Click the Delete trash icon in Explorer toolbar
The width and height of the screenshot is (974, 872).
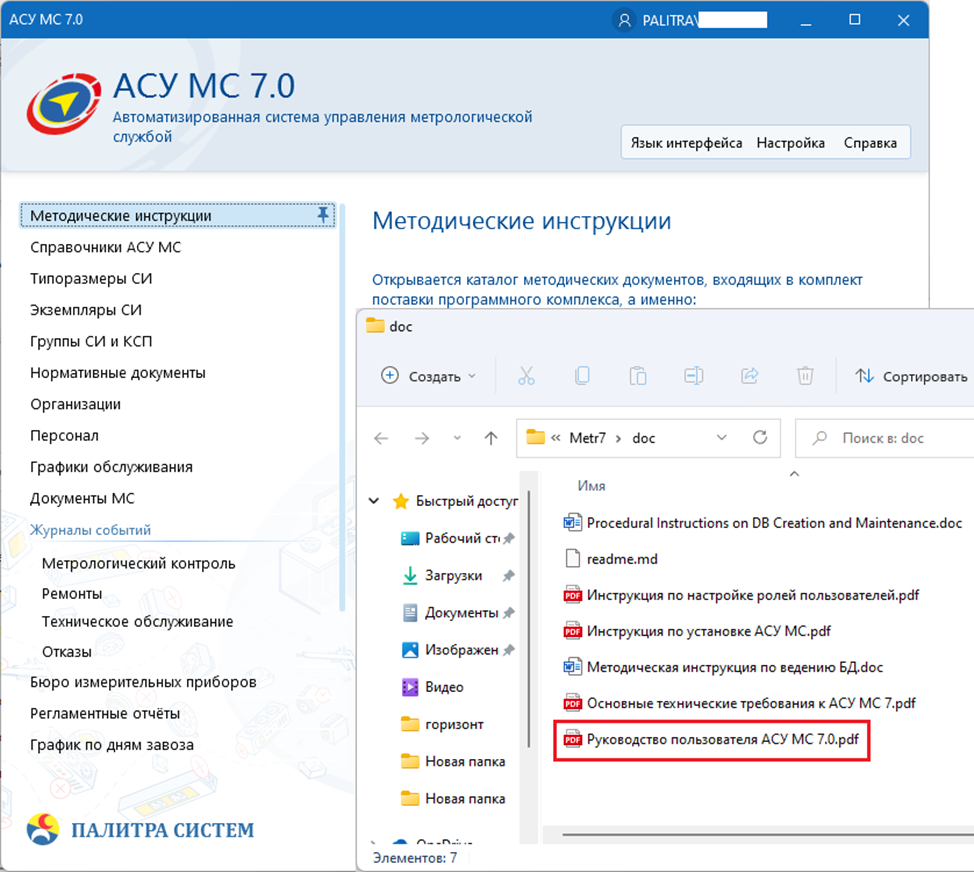pyautogui.click(x=805, y=376)
